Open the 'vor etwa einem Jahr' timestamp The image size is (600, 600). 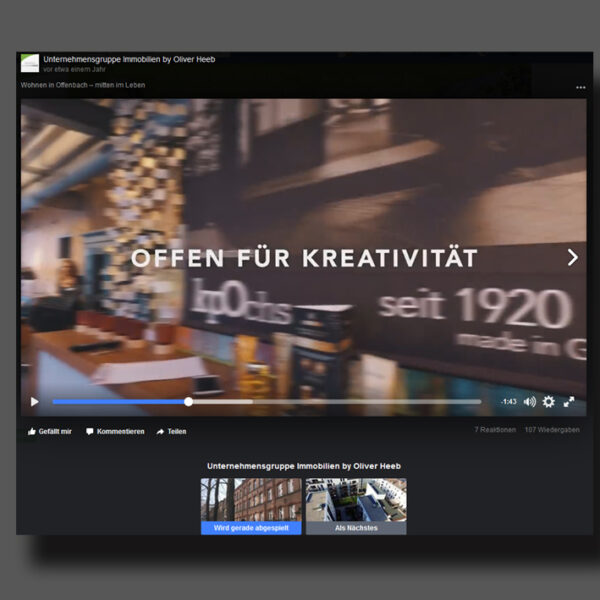point(74,70)
